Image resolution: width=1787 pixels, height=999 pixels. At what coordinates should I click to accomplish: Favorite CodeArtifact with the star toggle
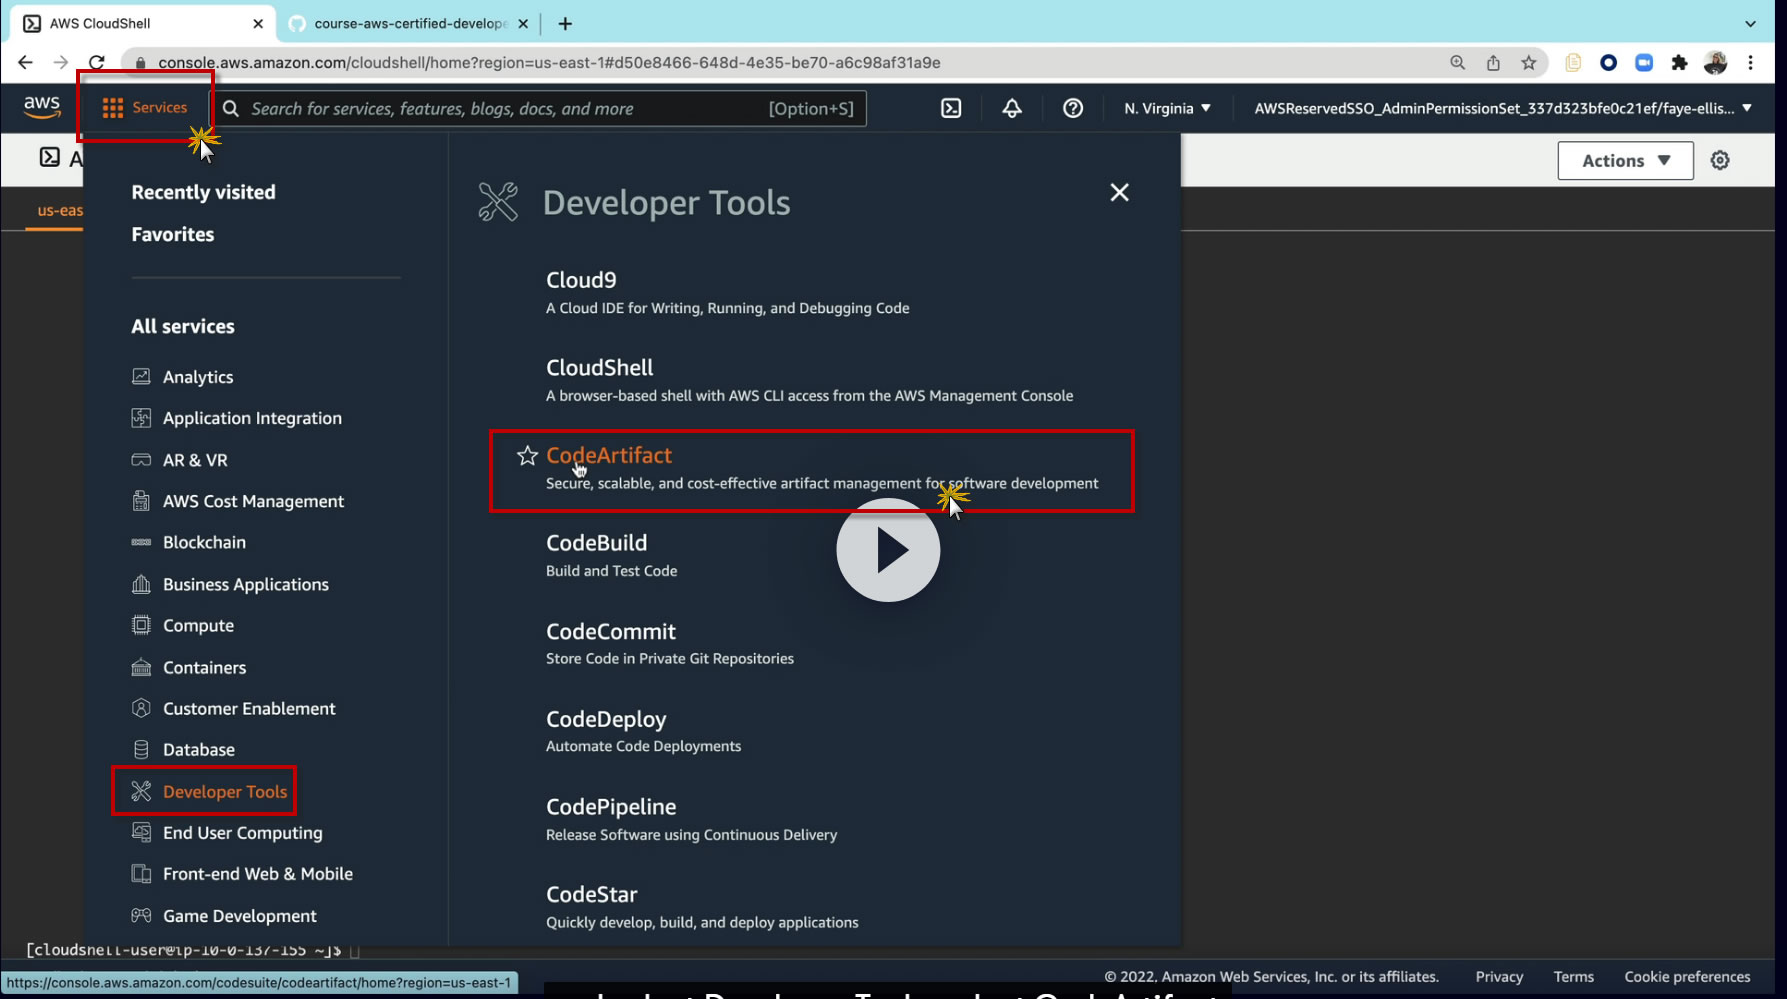tap(527, 456)
